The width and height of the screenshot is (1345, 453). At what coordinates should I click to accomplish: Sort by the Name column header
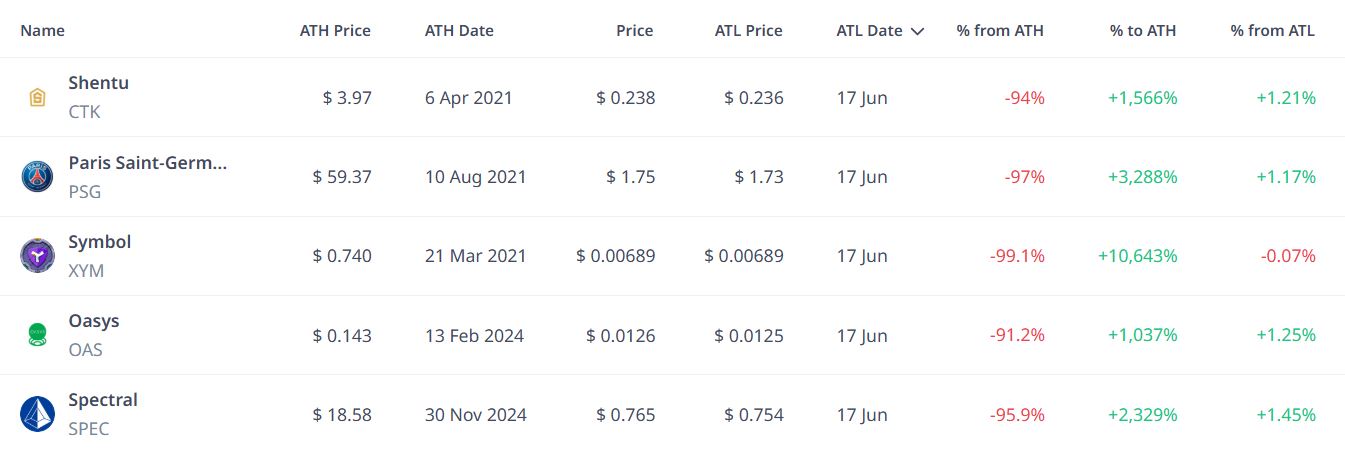click(x=42, y=31)
